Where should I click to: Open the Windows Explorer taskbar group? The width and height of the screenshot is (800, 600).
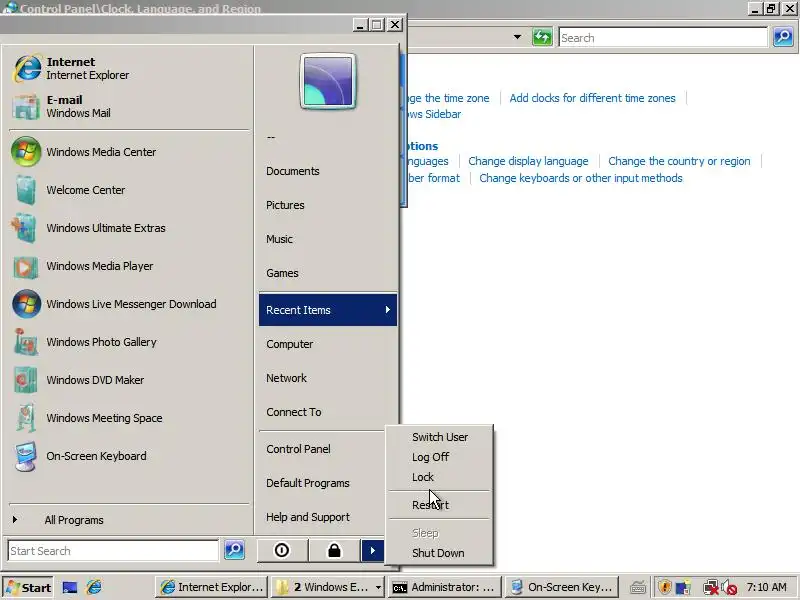click(x=327, y=587)
